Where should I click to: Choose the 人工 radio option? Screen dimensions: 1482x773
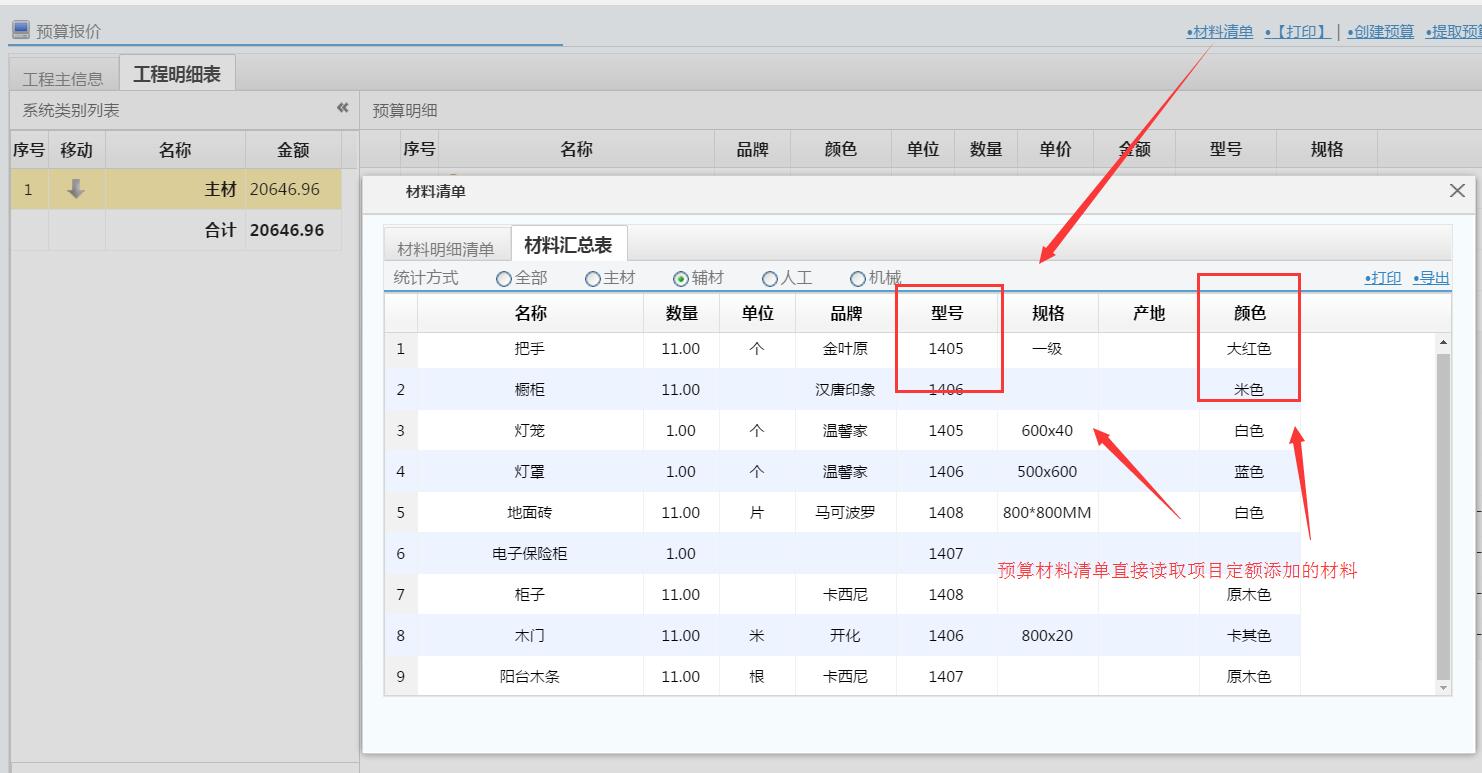click(769, 279)
